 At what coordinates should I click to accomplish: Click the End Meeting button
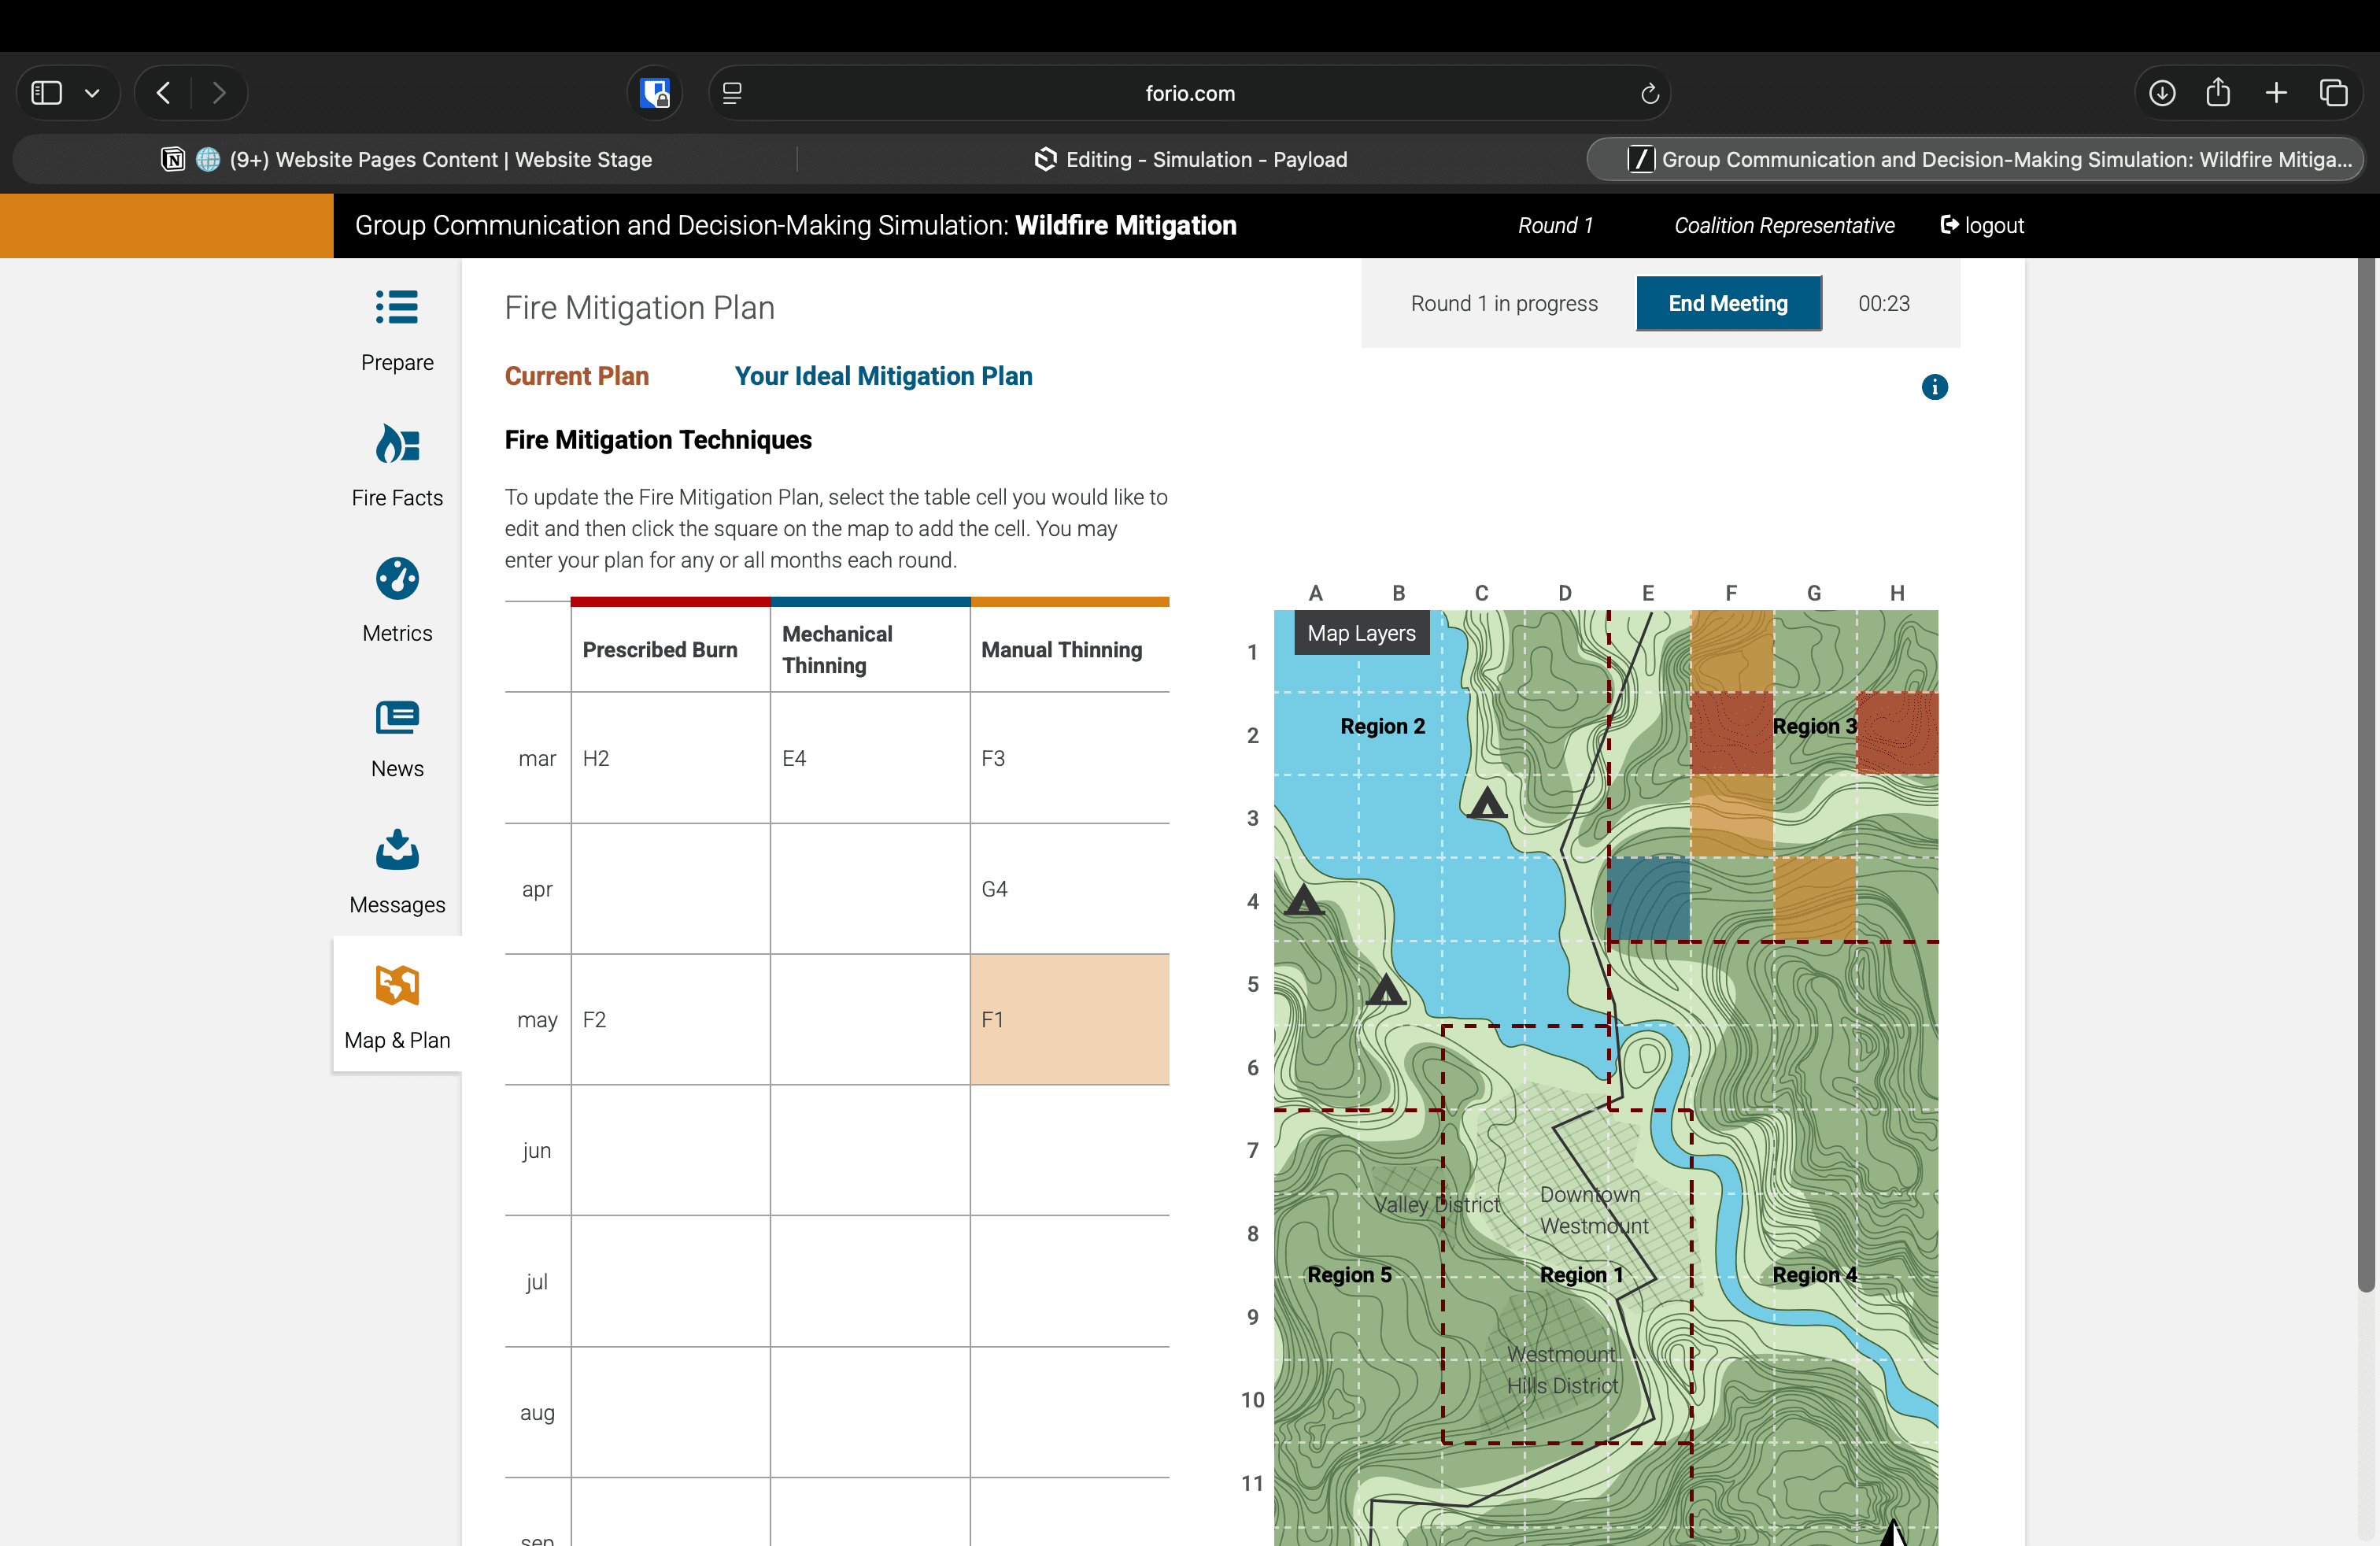click(1727, 303)
